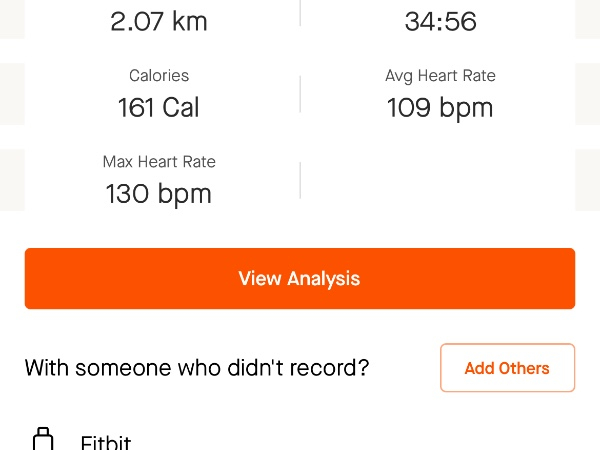The height and width of the screenshot is (450, 600).
Task: Tap the 34:56 elapsed time value
Action: click(x=440, y=20)
